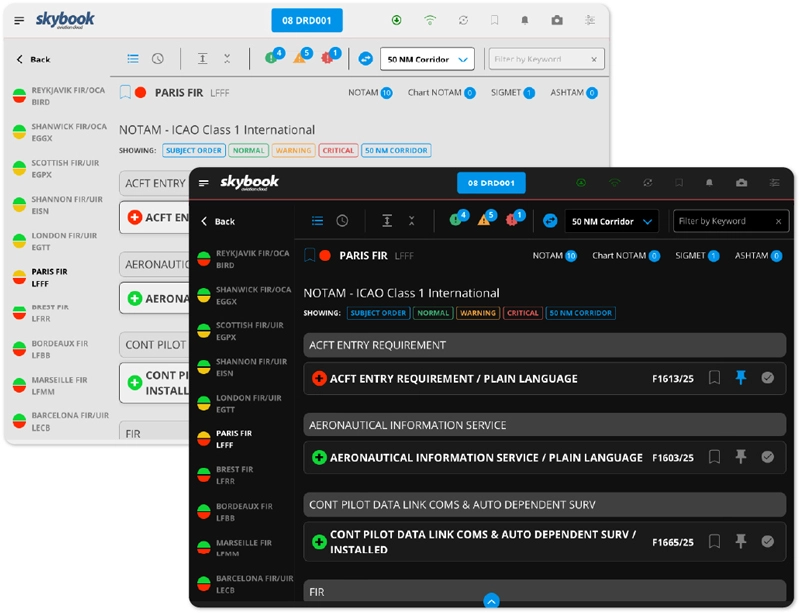Click Filter by Keyword field in dark window
This screenshot has width=800, height=614.
click(722, 221)
